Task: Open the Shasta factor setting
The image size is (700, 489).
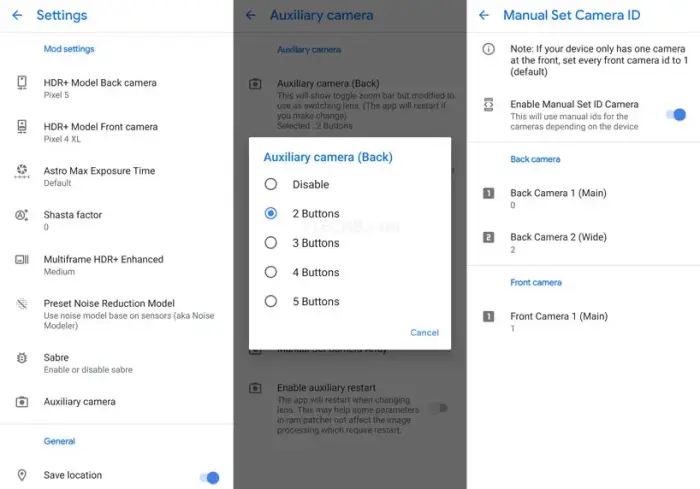Action: [x=117, y=221]
